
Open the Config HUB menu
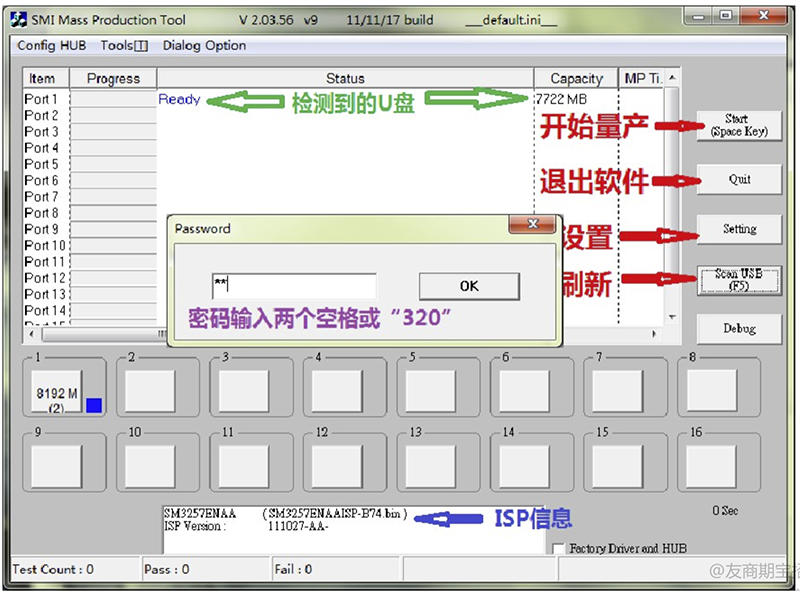click(52, 45)
